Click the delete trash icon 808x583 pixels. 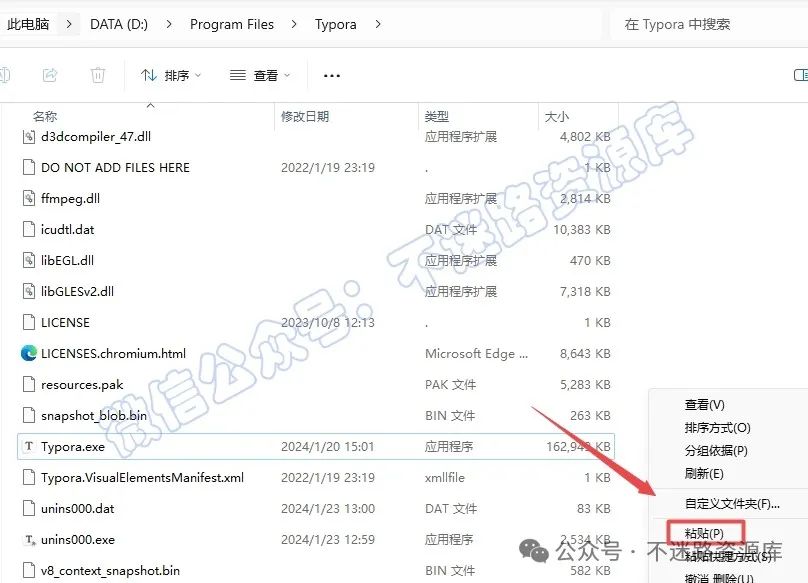click(x=97, y=75)
